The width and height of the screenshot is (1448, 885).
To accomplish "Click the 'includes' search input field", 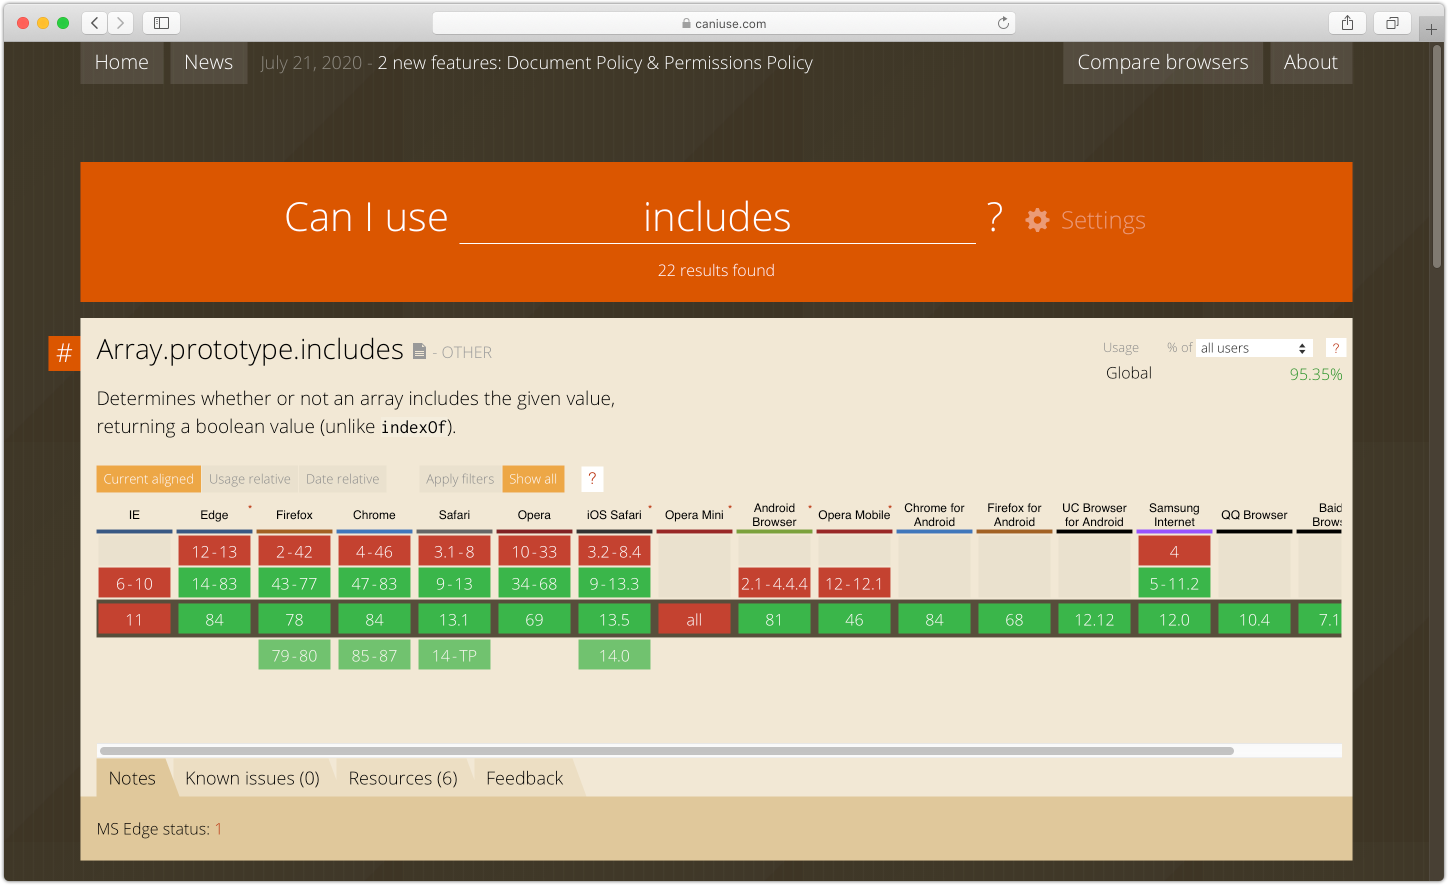I will pyautogui.click(x=717, y=218).
